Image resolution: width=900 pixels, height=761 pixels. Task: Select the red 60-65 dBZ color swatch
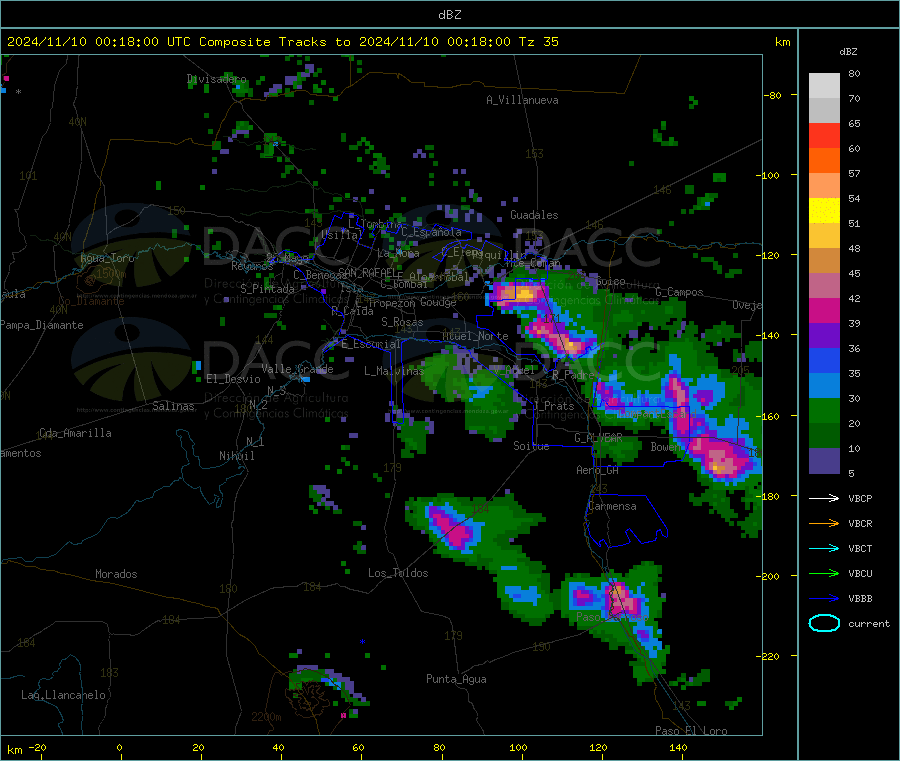[x=824, y=135]
